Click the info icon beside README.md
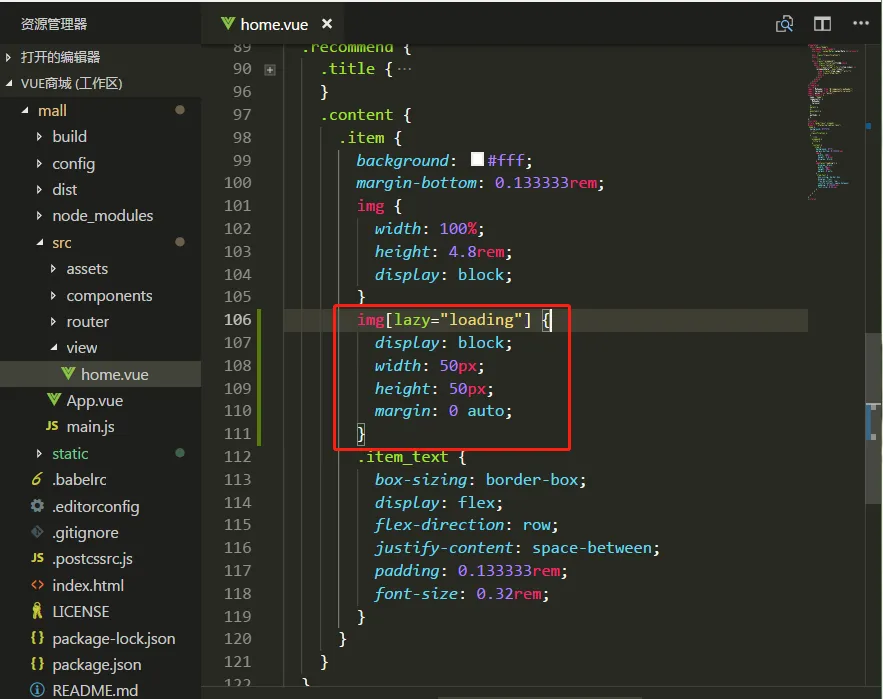Viewport: 883px width, 699px height. point(38,690)
